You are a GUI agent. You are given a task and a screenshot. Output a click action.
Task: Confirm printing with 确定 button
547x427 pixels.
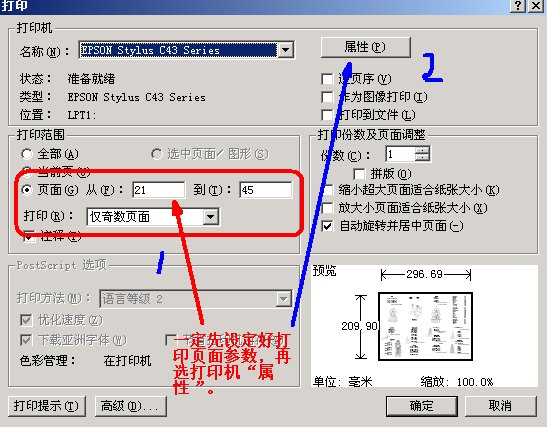click(422, 406)
